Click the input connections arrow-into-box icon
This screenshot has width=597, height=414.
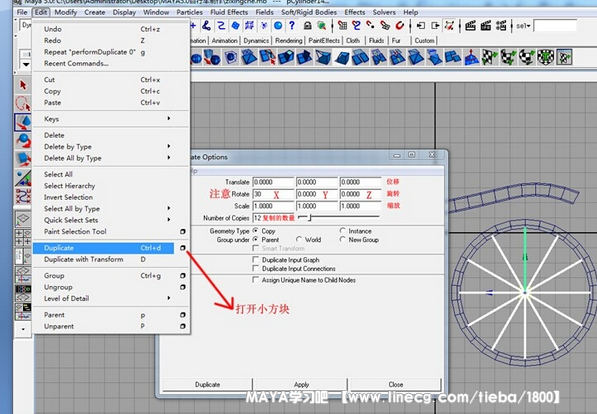pos(421,26)
